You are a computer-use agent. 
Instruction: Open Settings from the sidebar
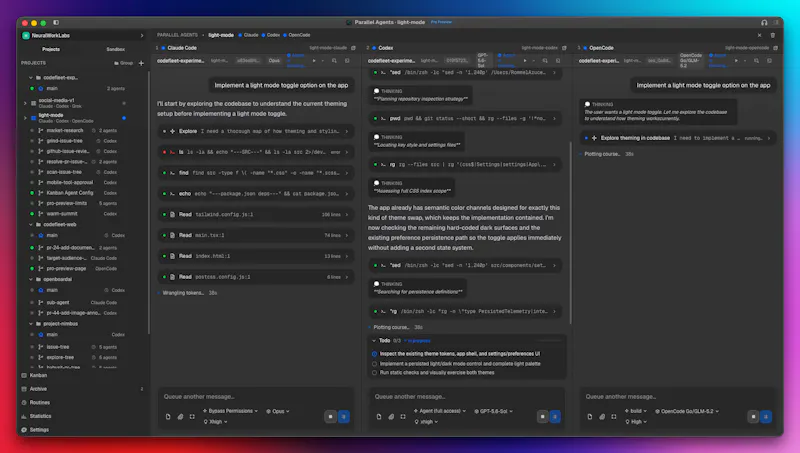39,430
